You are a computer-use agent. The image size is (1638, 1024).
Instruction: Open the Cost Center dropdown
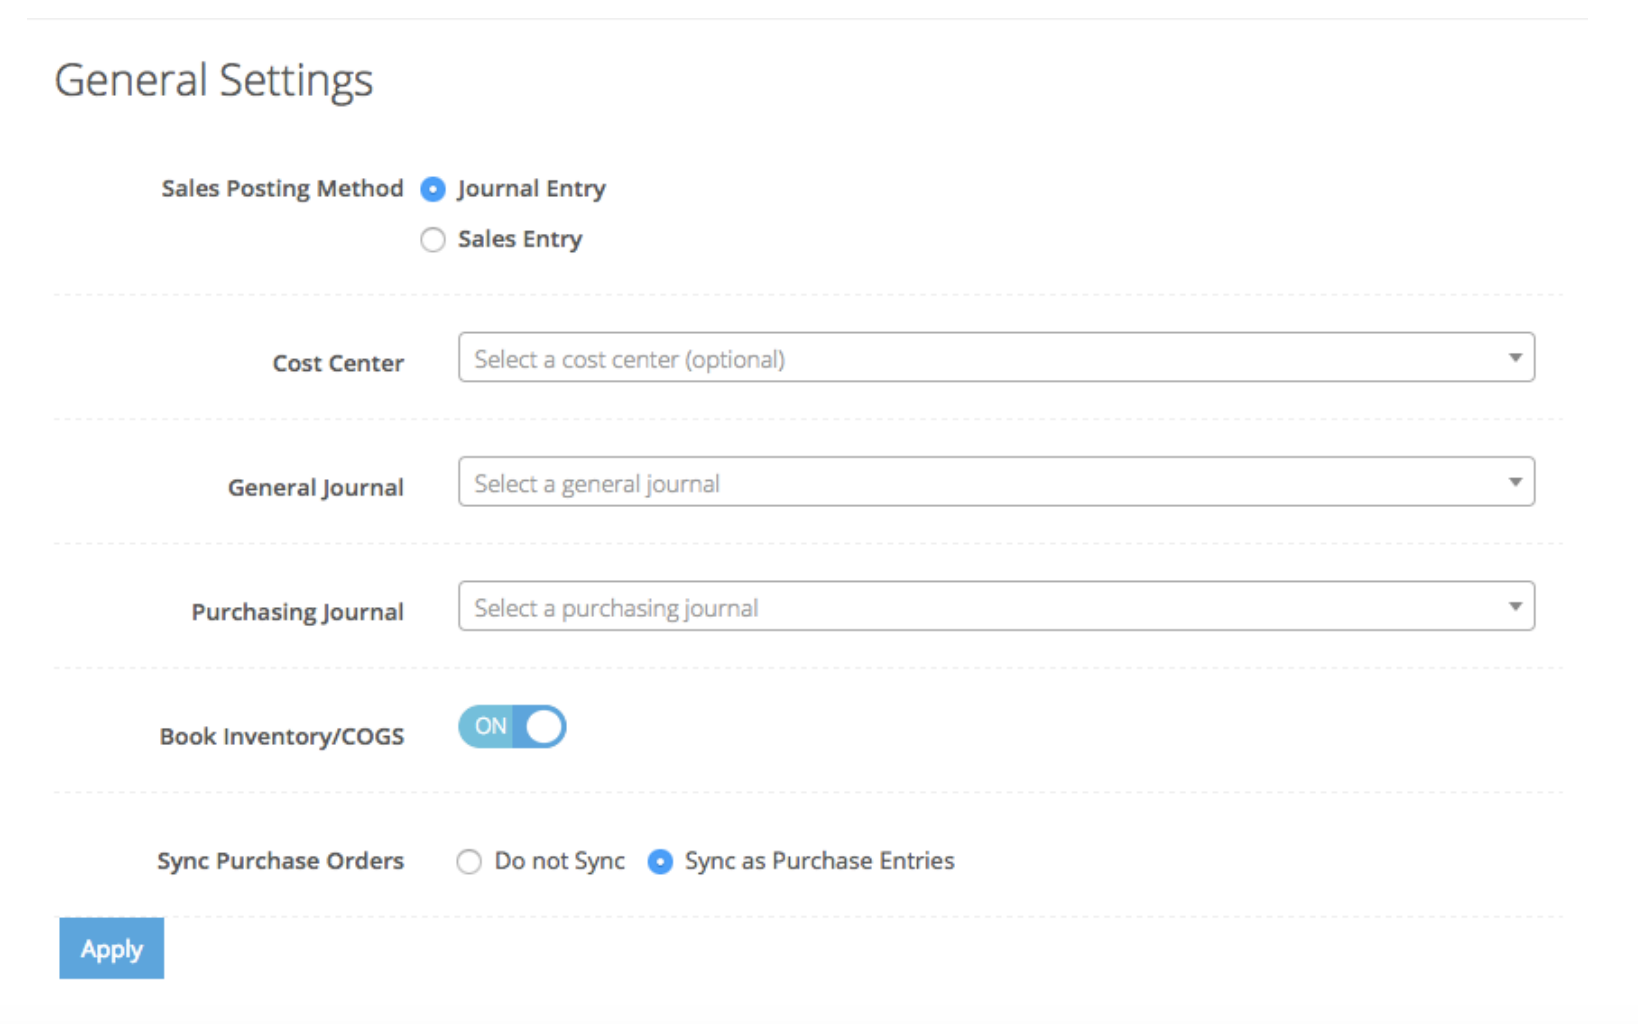[996, 358]
